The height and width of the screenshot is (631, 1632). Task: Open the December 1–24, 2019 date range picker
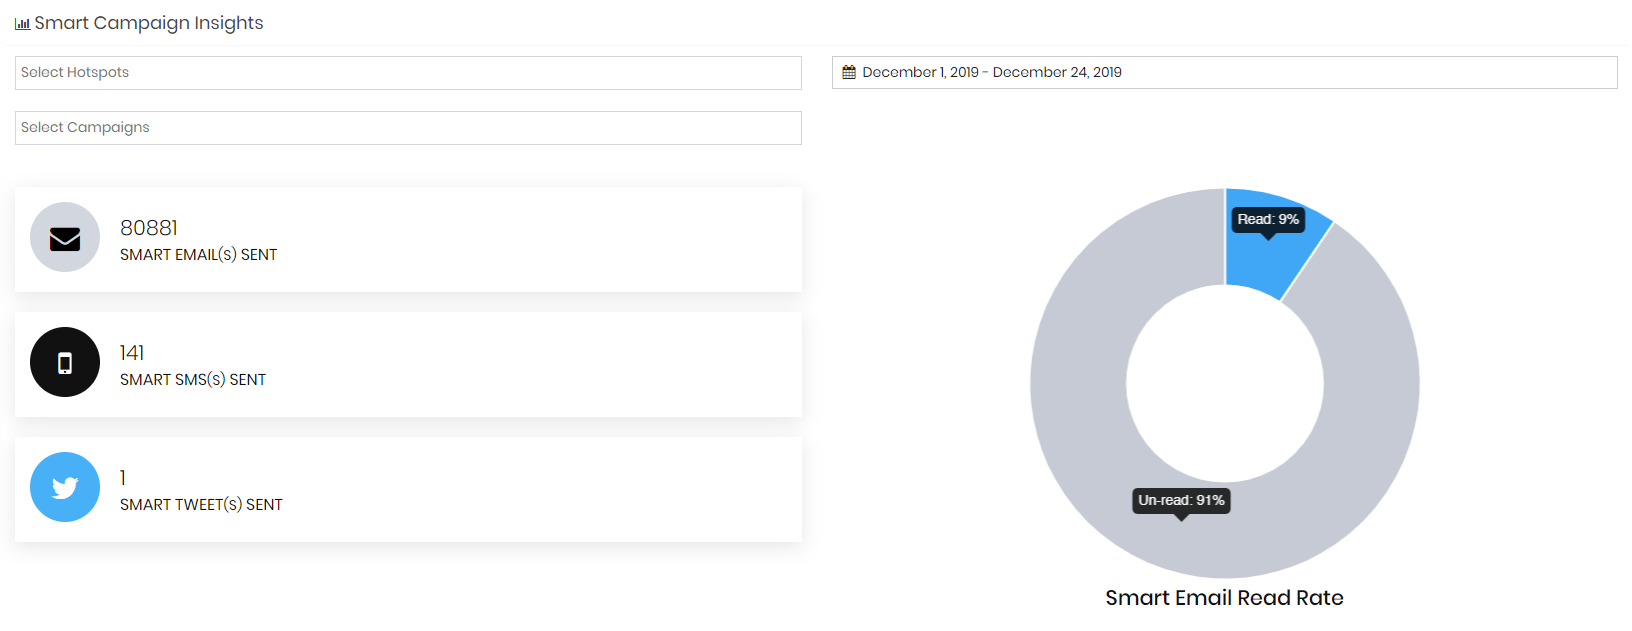tap(1224, 72)
